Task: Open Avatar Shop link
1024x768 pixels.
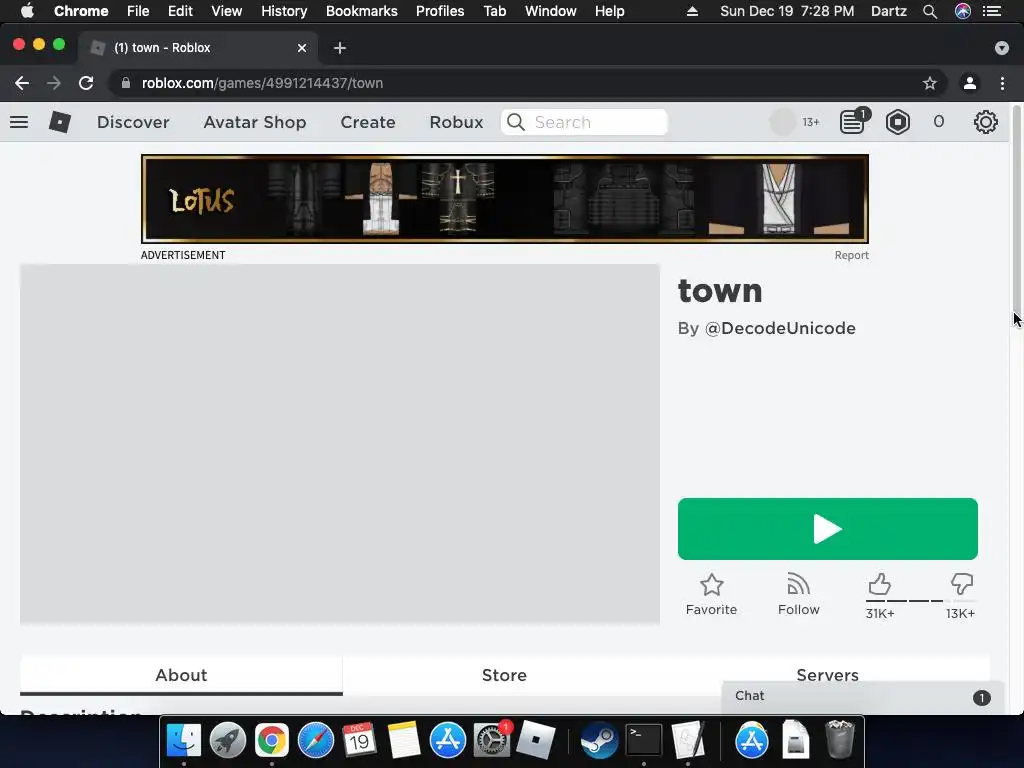Action: point(255,122)
